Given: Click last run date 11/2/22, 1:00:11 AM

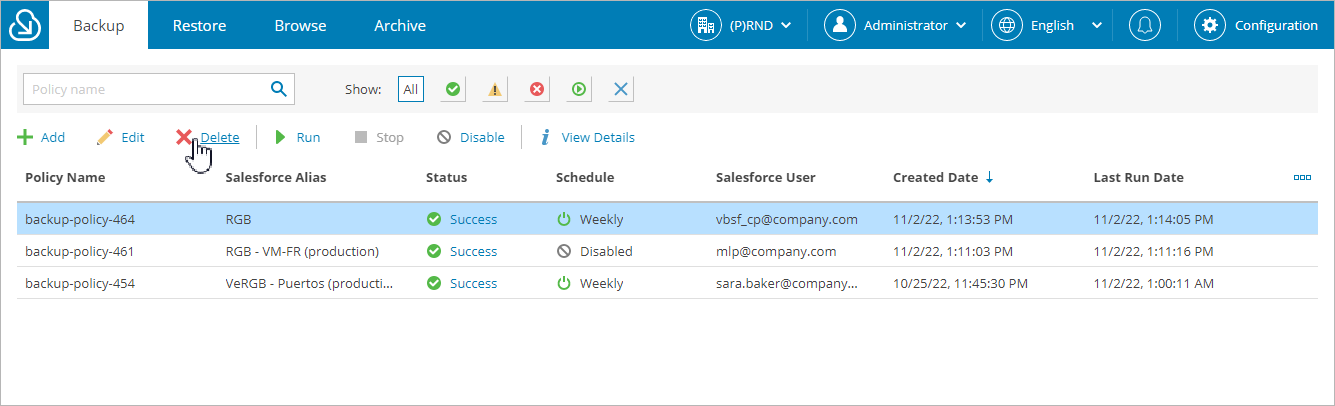Looking at the screenshot, I should (1154, 283).
